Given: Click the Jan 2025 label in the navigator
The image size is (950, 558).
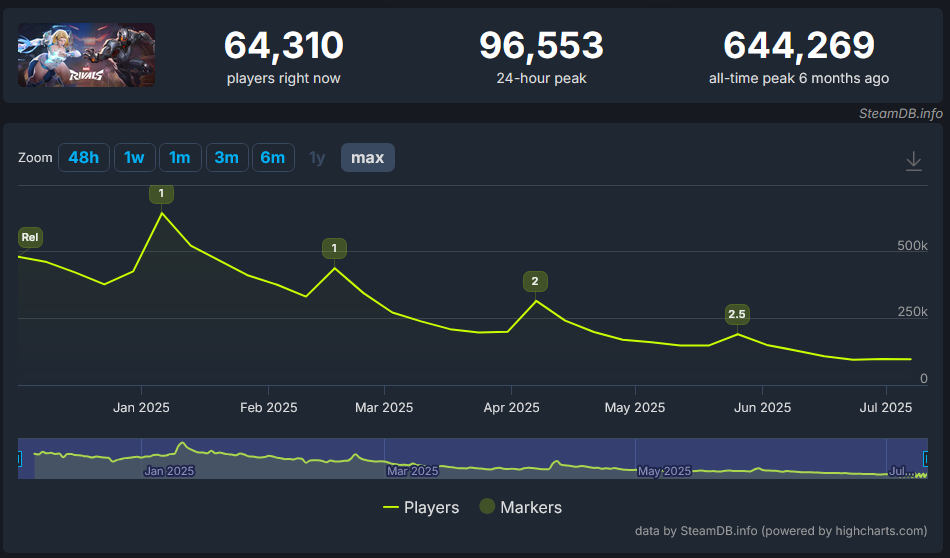Looking at the screenshot, I should coord(169,471).
